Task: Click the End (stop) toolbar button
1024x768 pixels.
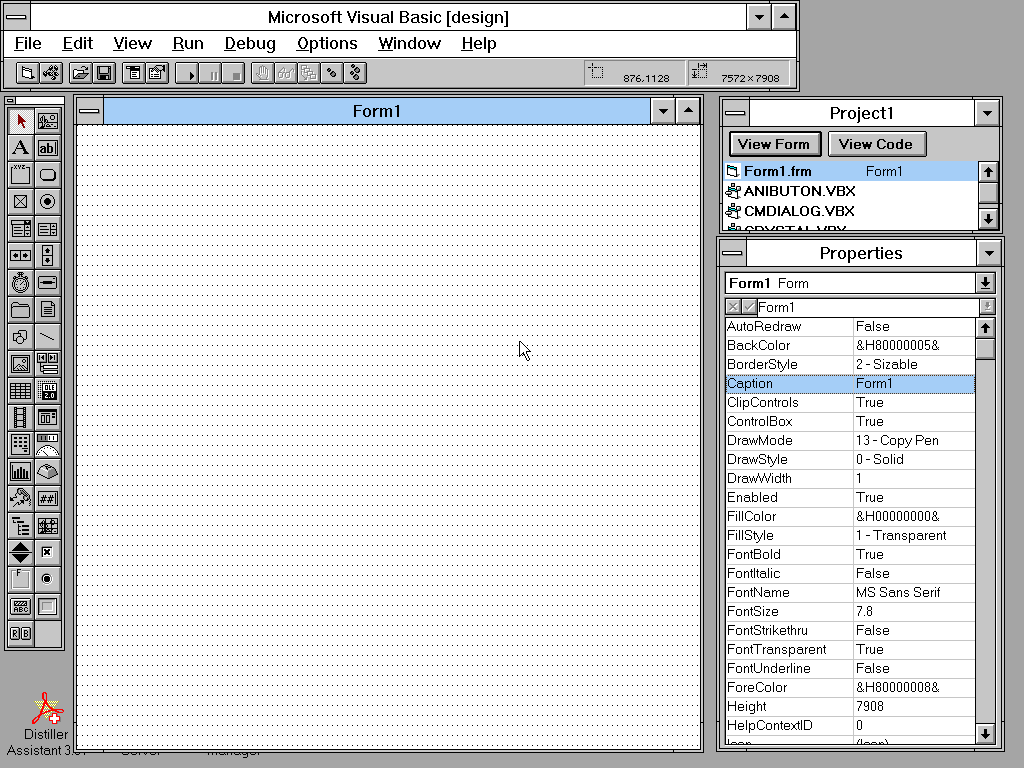Action: (x=234, y=72)
